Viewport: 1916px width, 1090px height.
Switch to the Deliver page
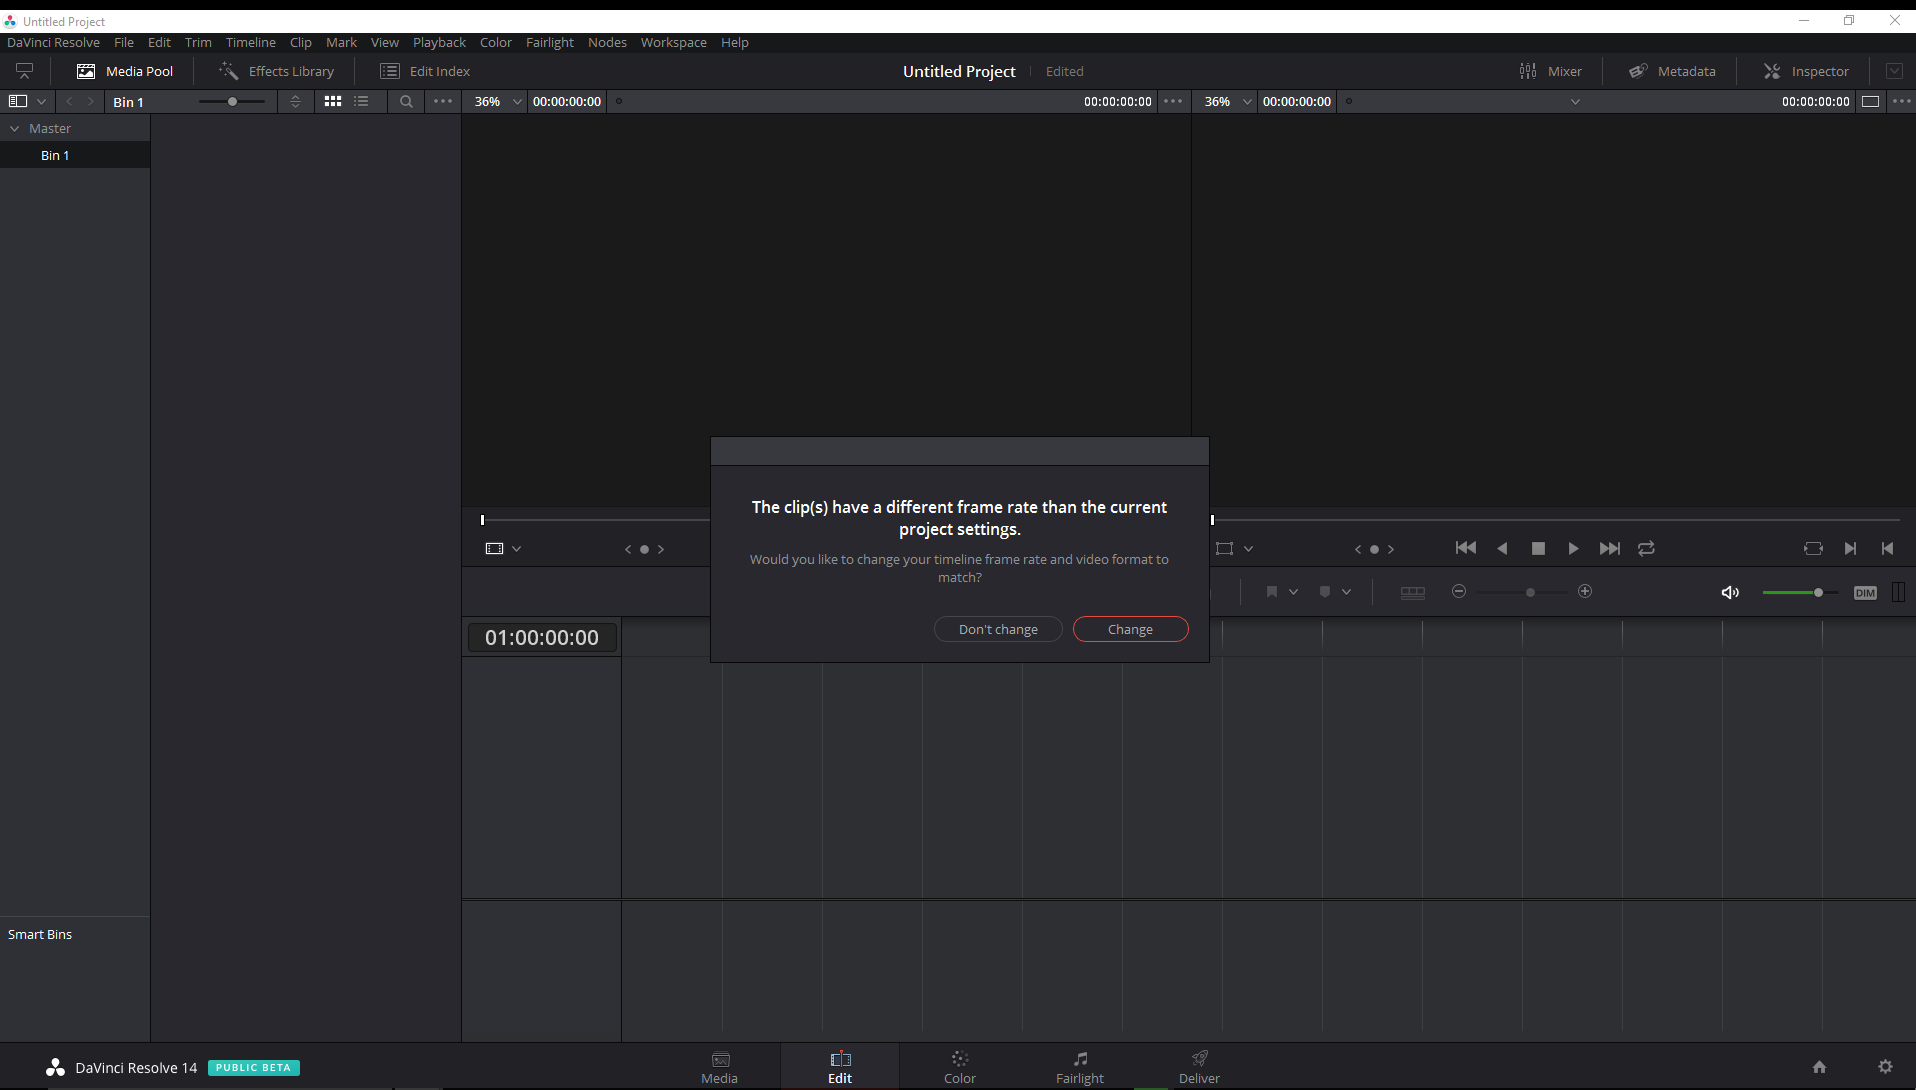point(1199,1067)
